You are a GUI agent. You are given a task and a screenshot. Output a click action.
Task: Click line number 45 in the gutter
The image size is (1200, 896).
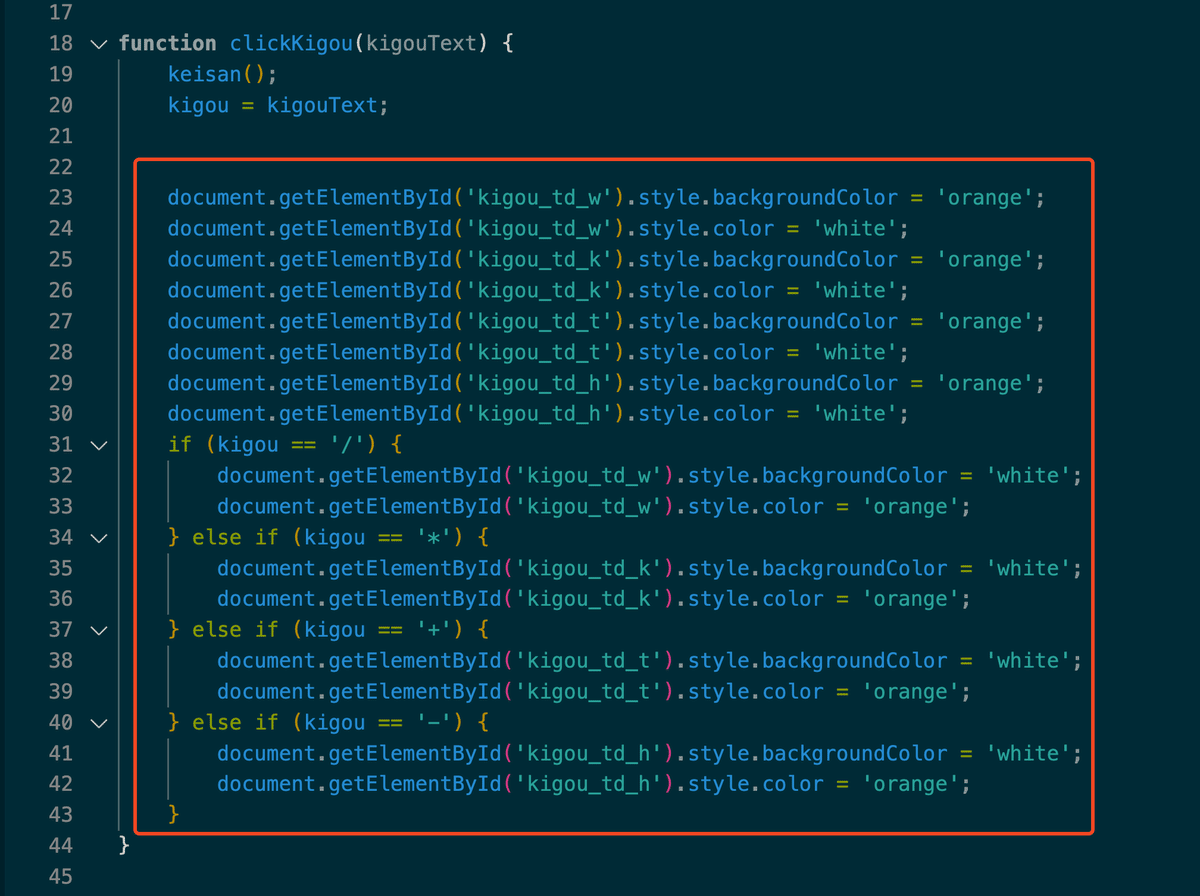point(61,877)
